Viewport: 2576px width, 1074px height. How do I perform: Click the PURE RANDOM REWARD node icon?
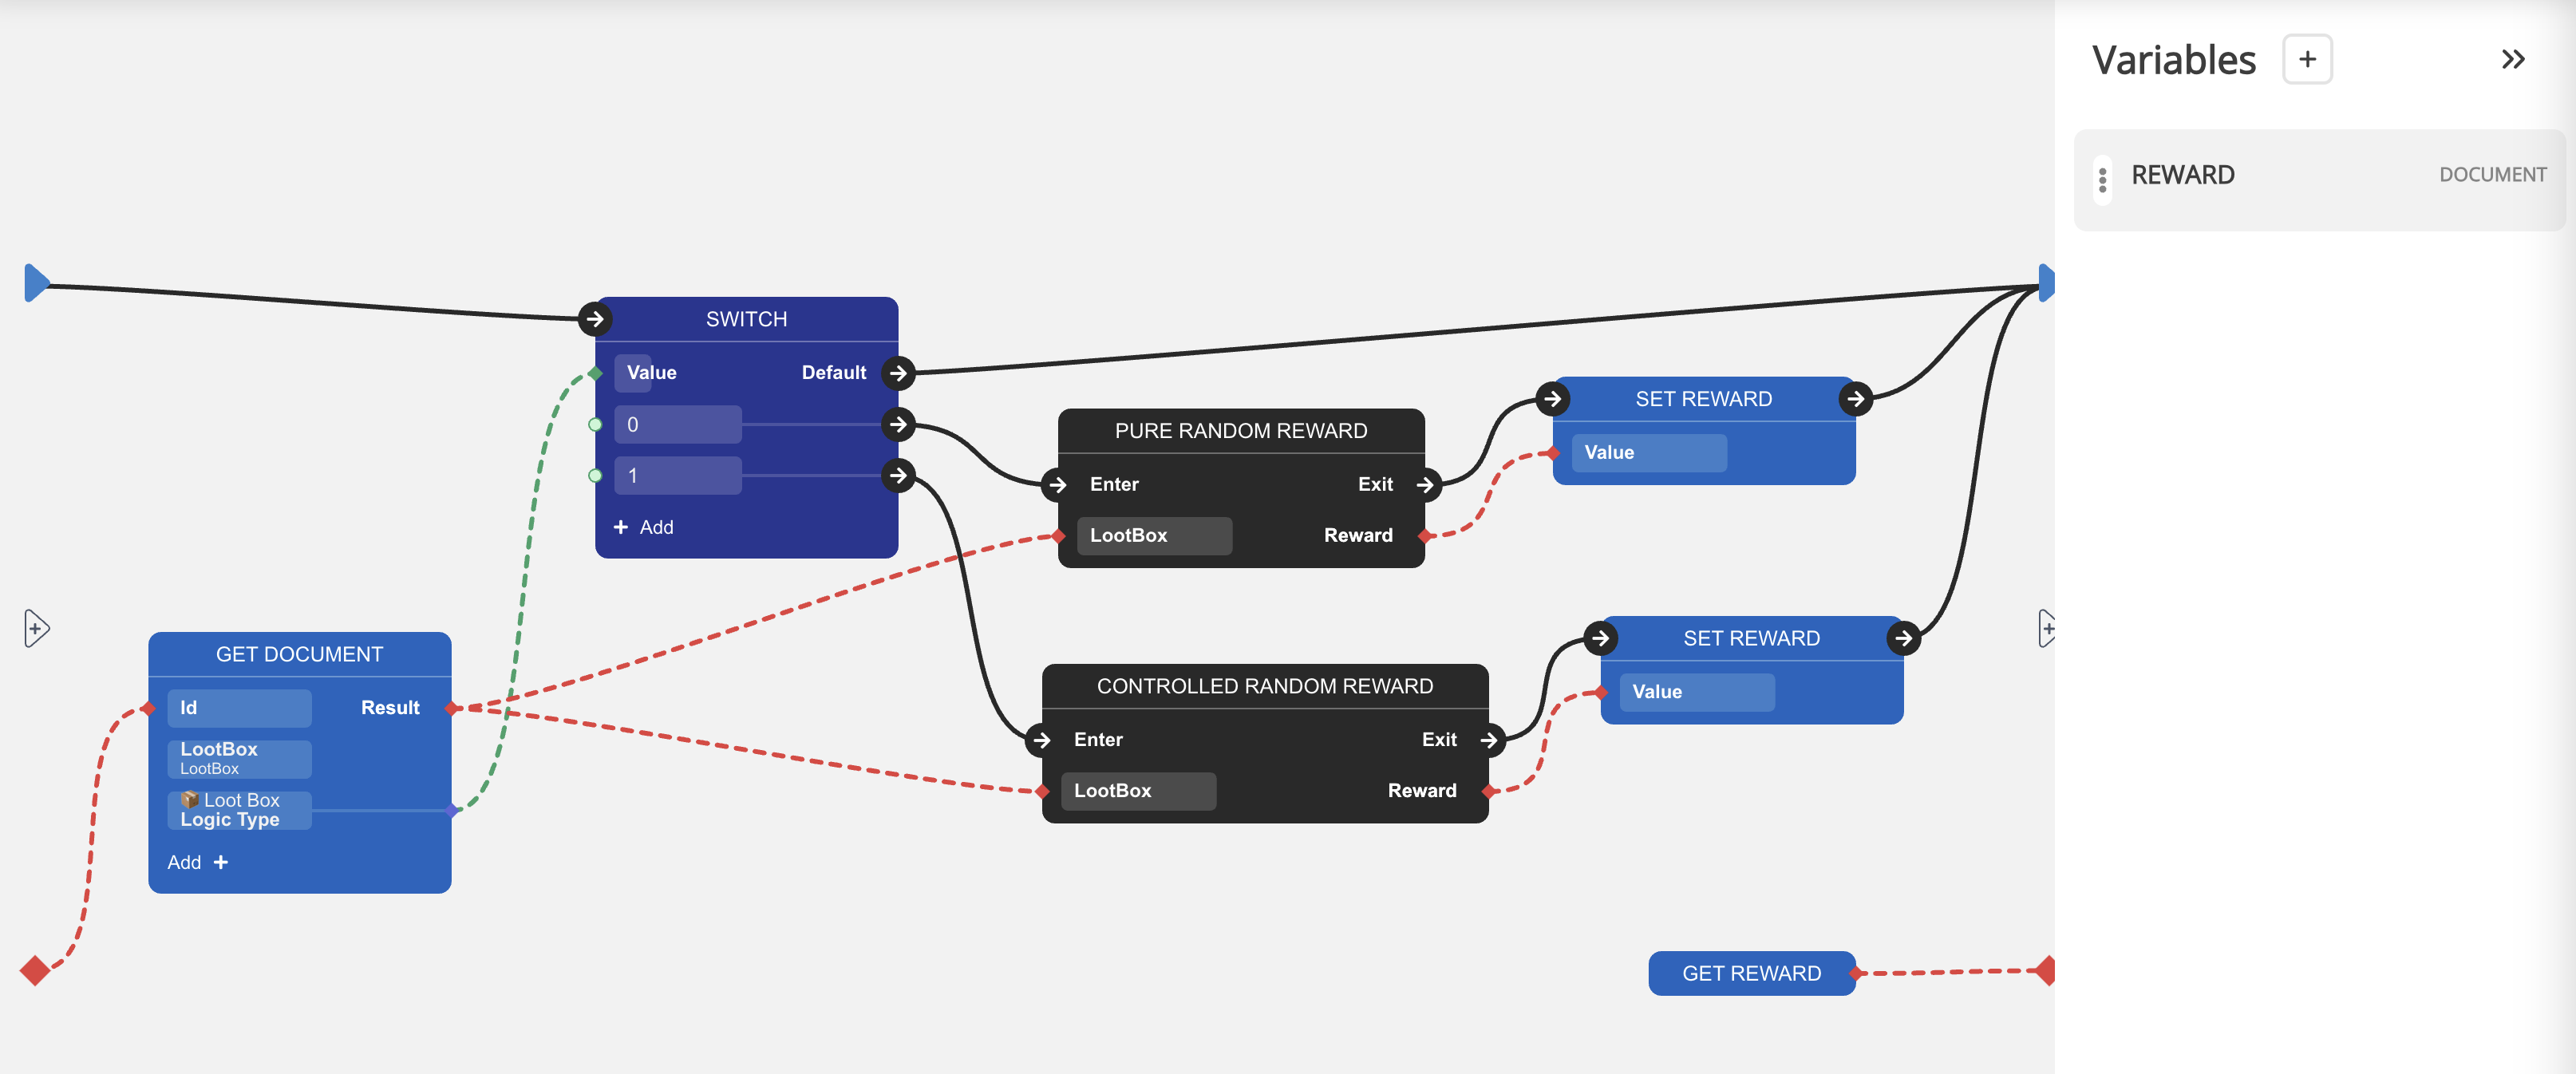(x=1237, y=430)
